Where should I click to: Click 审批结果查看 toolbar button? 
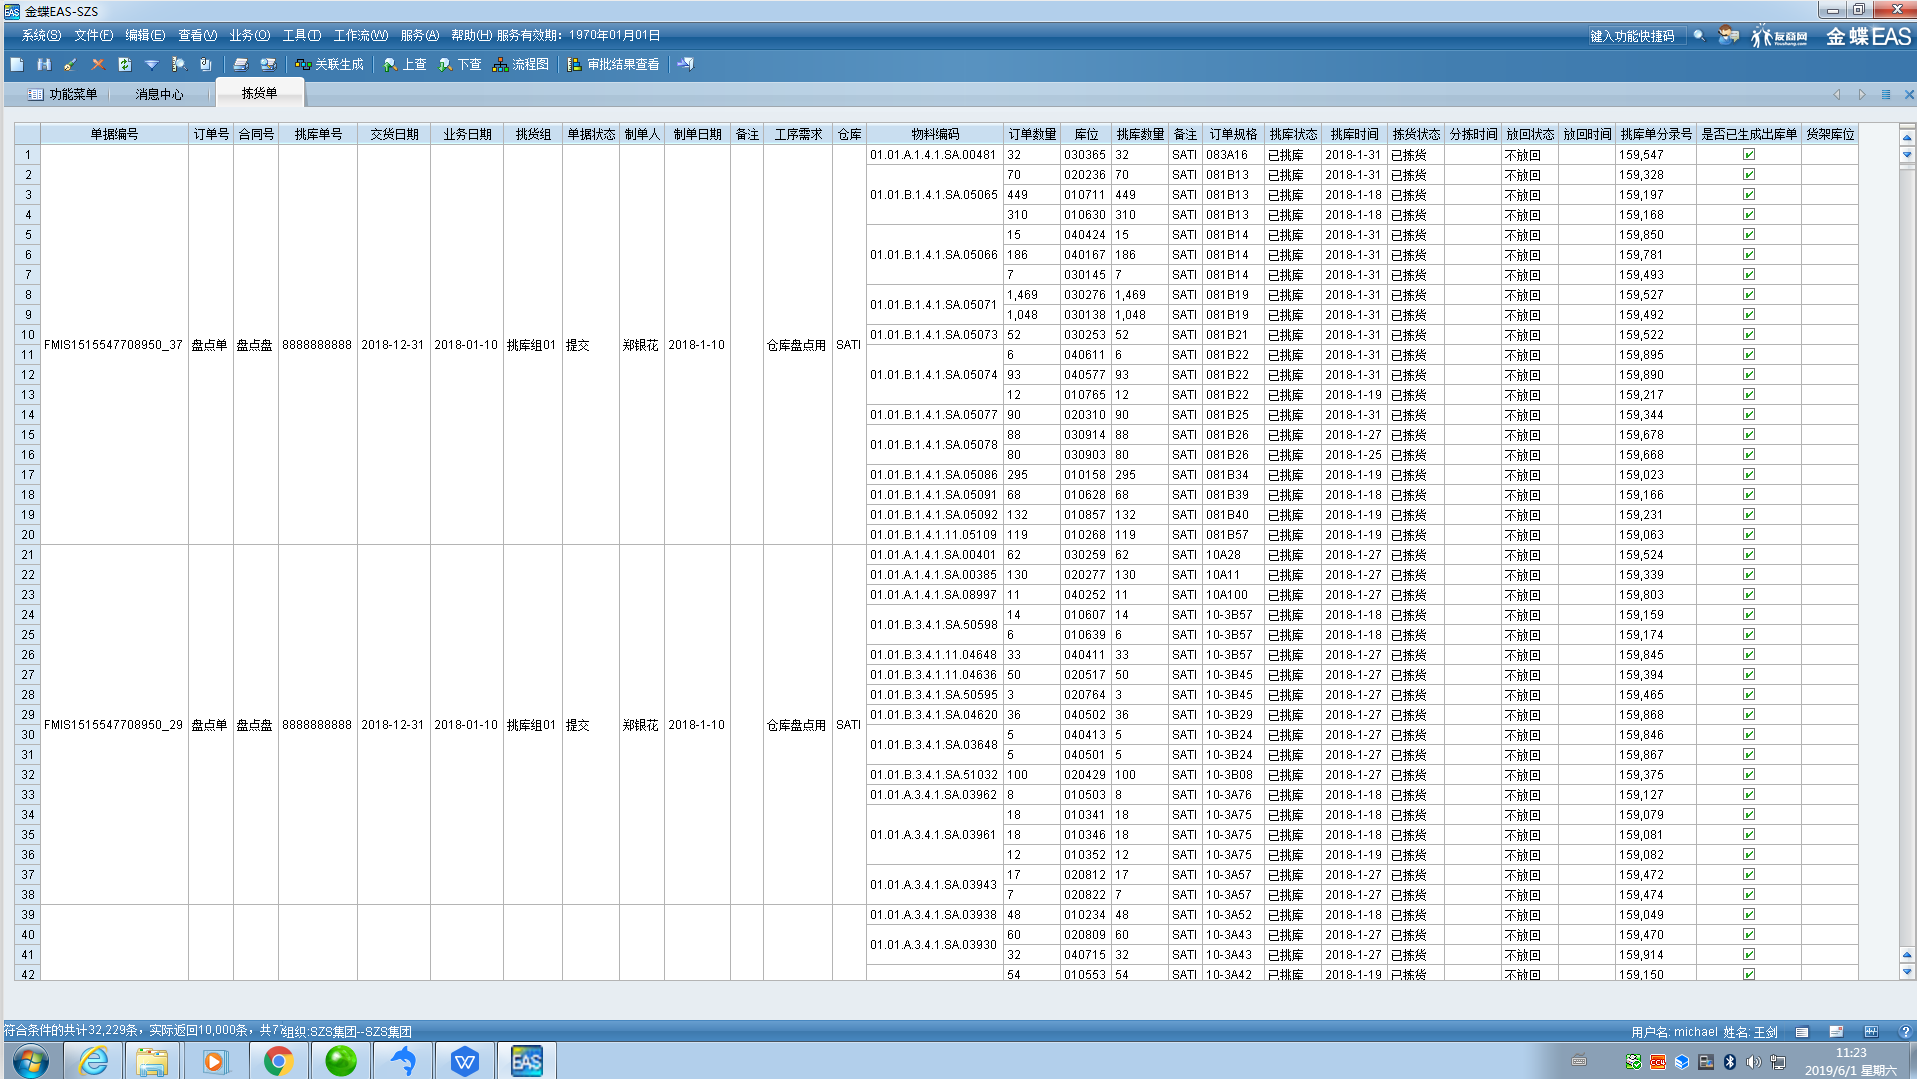[613, 64]
